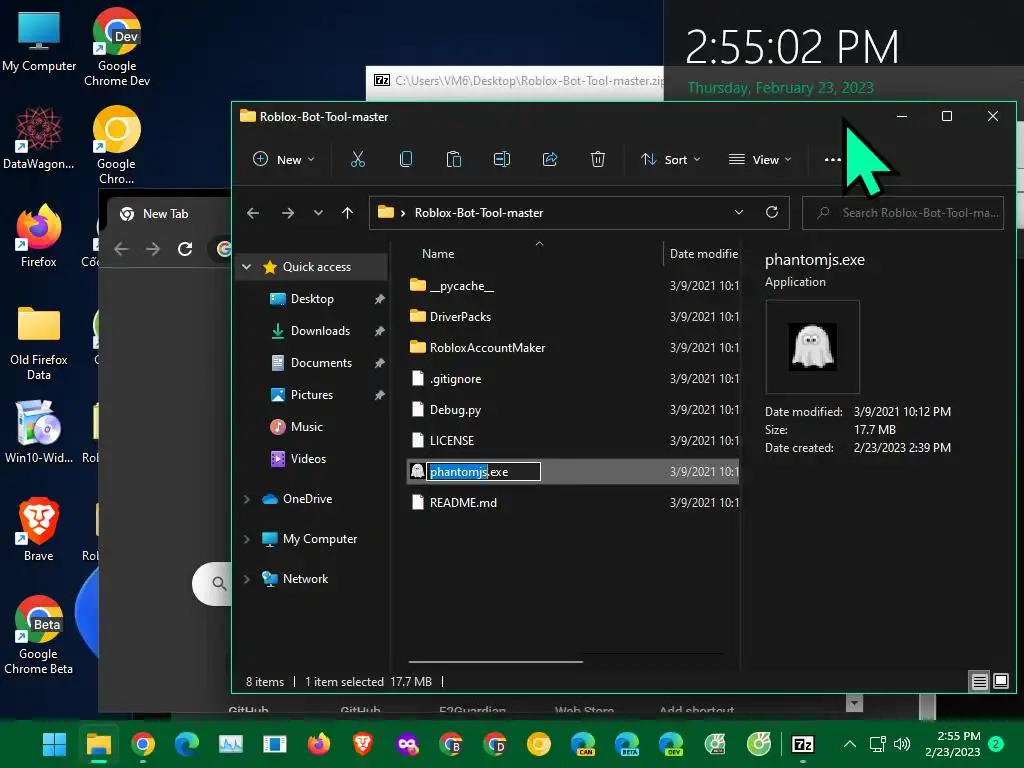Expand address bar history dropdown
The width and height of the screenshot is (1024, 768).
pyautogui.click(x=739, y=213)
